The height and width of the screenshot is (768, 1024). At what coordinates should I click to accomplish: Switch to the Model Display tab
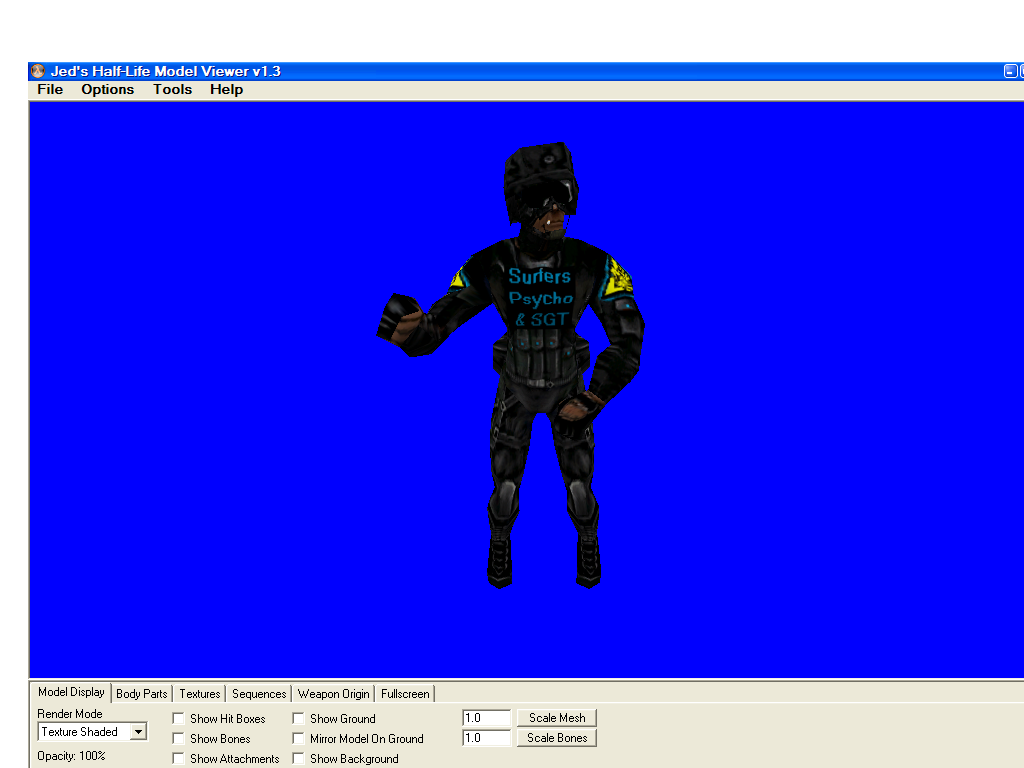[x=71, y=692]
